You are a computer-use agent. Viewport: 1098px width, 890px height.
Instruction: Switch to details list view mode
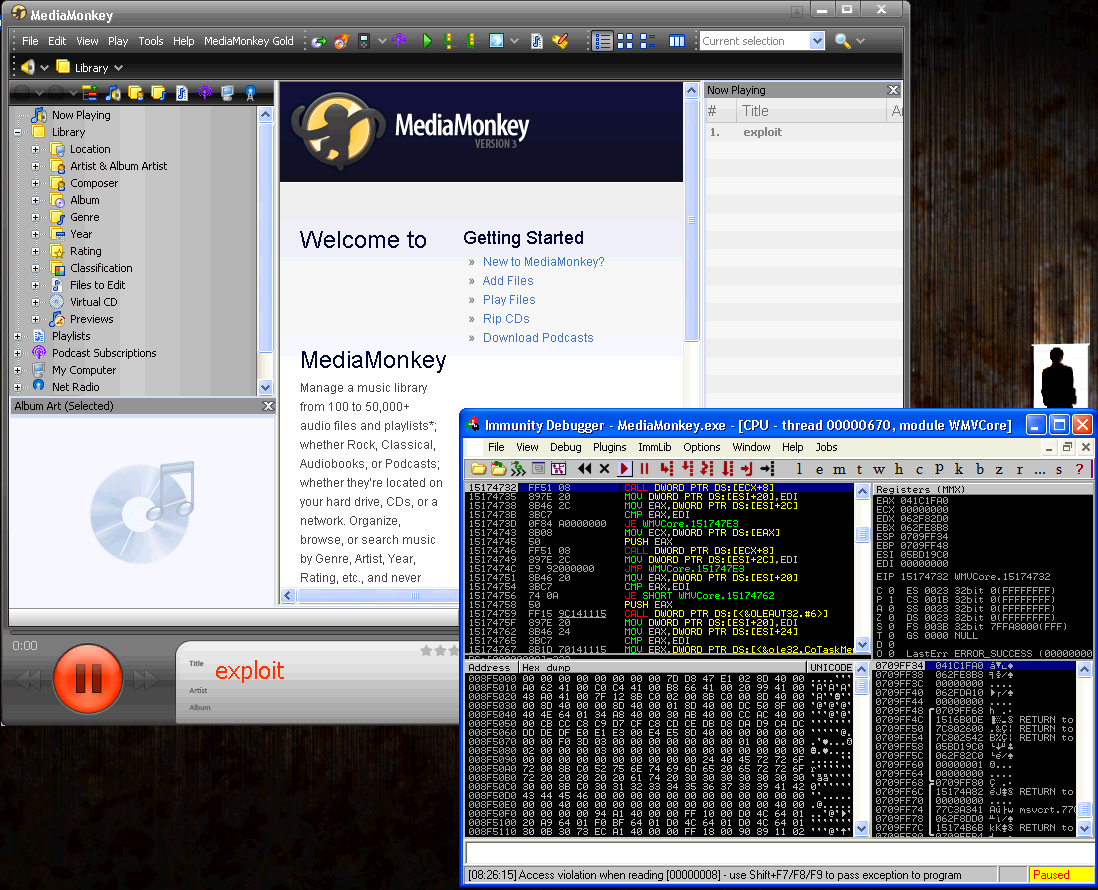click(x=602, y=41)
